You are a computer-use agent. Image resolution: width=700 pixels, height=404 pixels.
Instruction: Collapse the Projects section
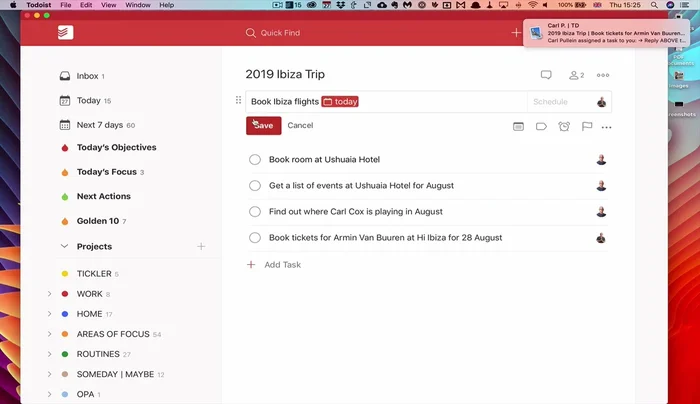(65, 246)
